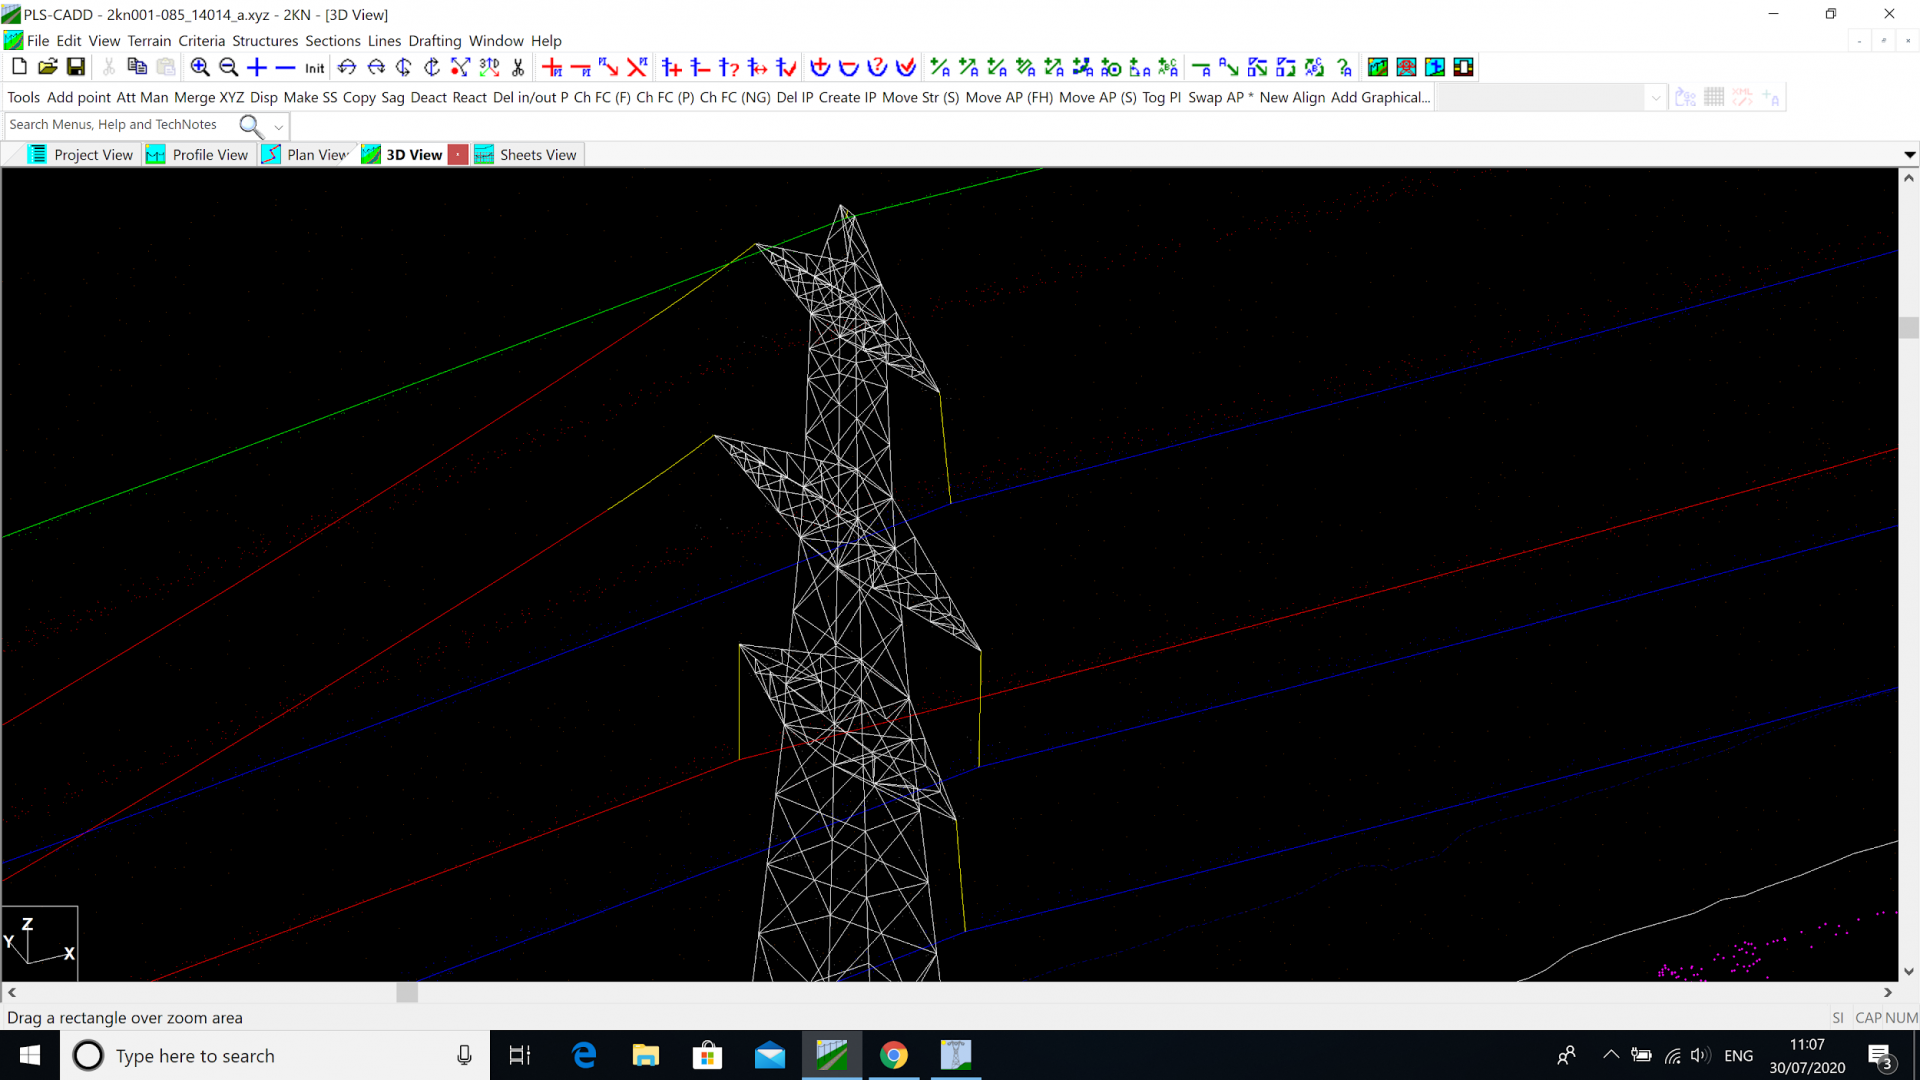Click the vertical scrollbar thumb

1909,328
